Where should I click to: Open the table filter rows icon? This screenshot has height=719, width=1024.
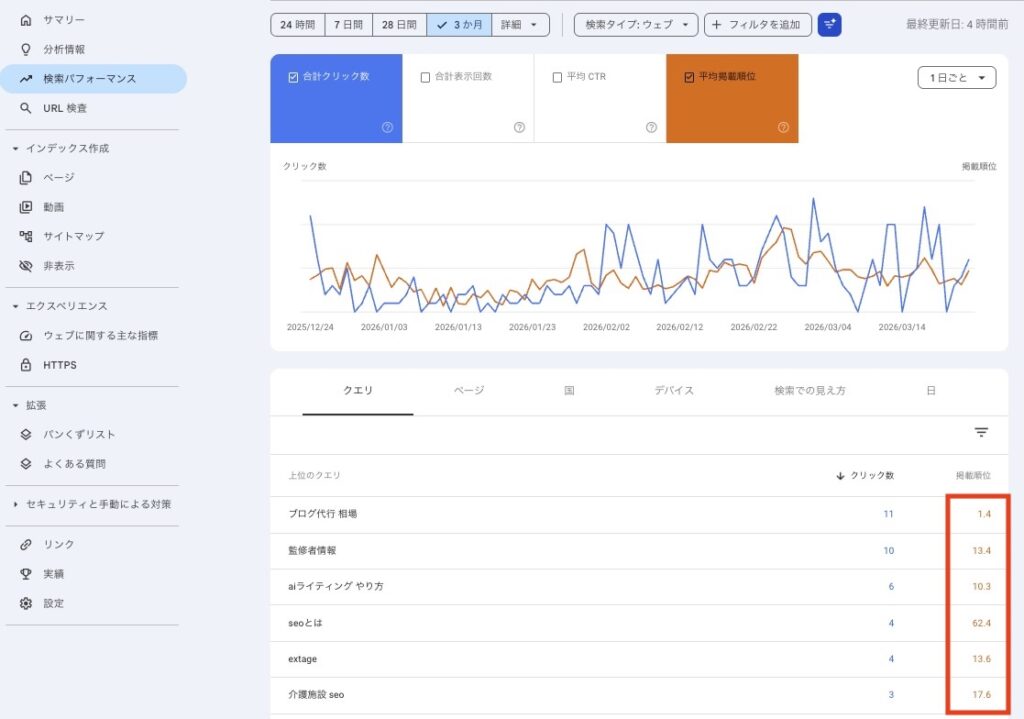(x=981, y=432)
